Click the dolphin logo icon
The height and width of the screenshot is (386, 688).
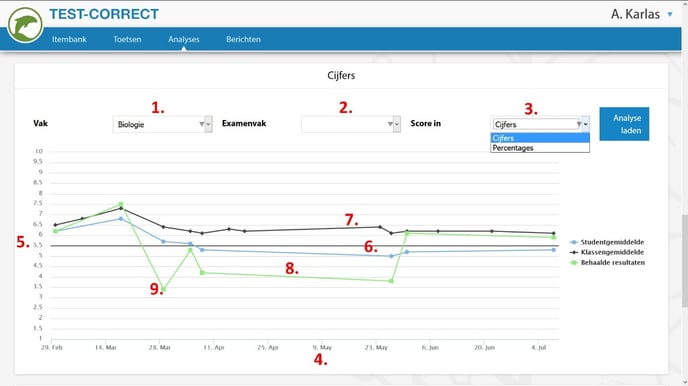click(x=25, y=25)
